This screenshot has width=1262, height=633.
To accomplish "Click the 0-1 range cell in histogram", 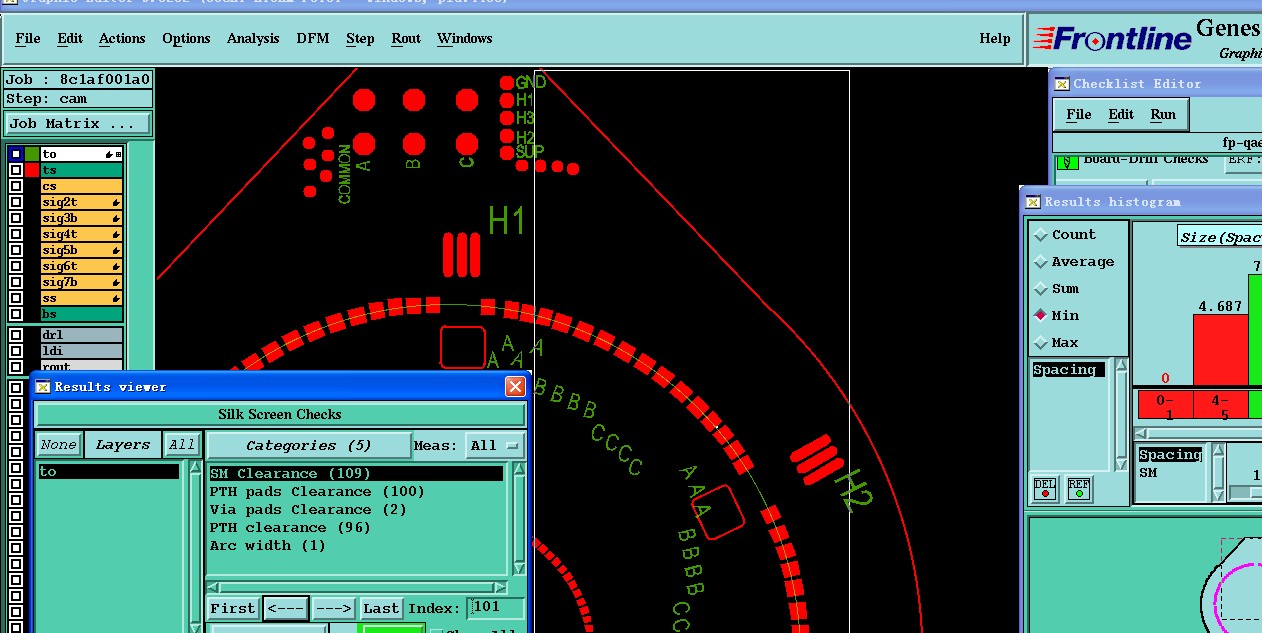I will 1165,406.
